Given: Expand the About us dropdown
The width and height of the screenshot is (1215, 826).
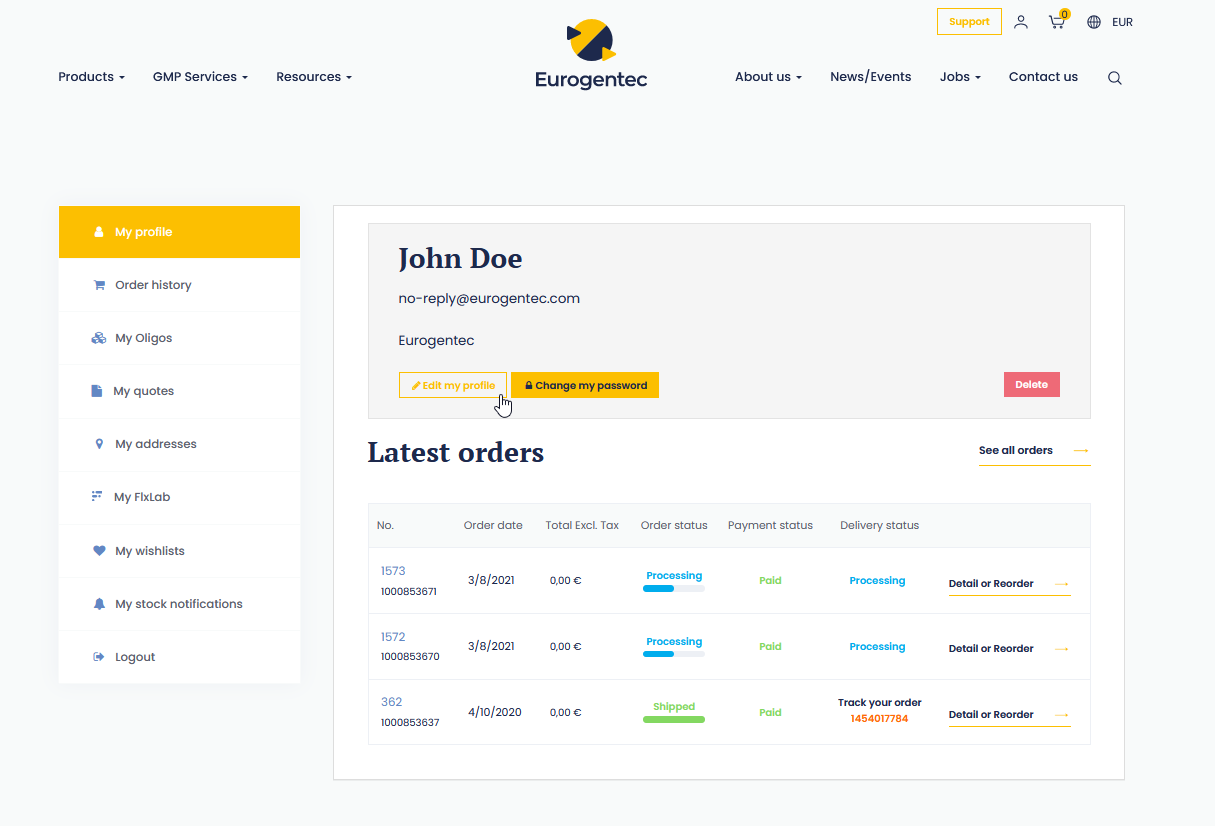Looking at the screenshot, I should click(x=768, y=77).
